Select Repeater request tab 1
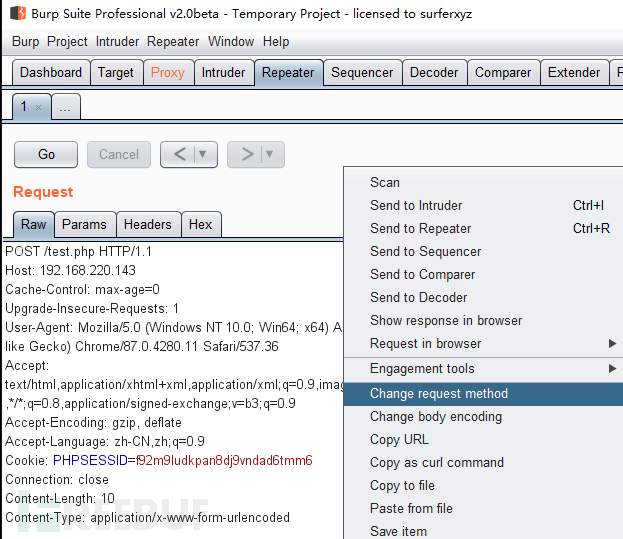The height and width of the screenshot is (539, 623). [x=25, y=107]
